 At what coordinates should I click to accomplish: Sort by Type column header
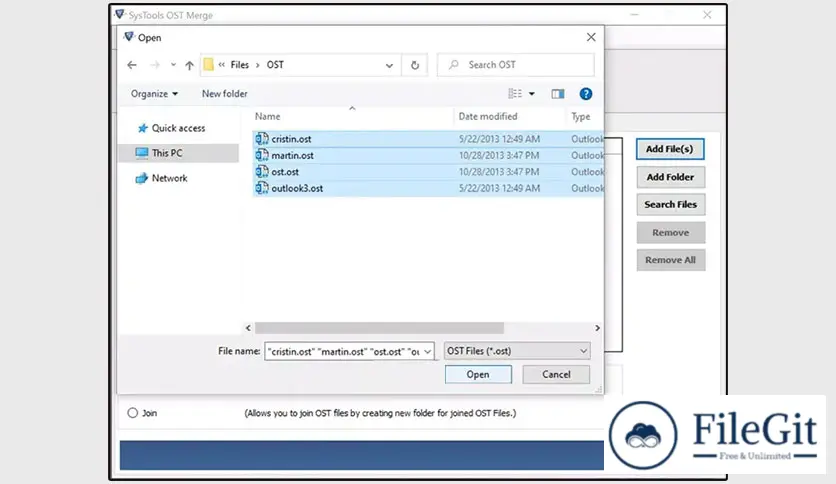coord(581,116)
